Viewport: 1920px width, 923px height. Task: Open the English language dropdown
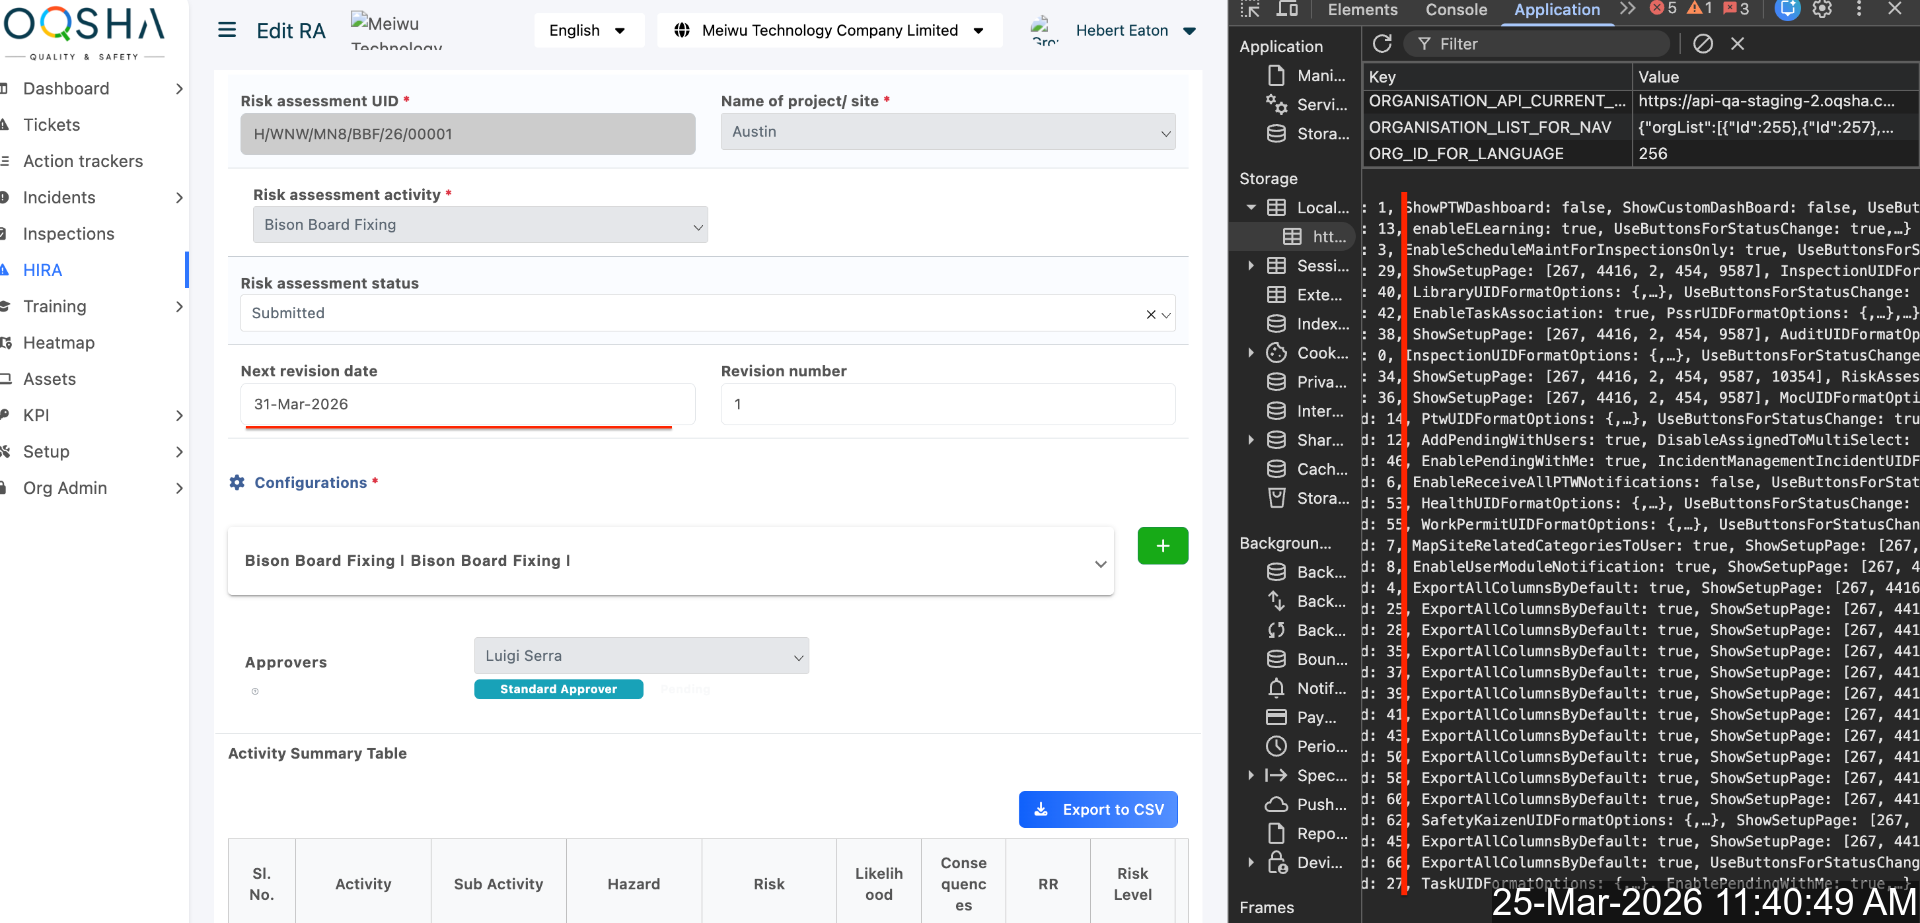[x=588, y=30]
